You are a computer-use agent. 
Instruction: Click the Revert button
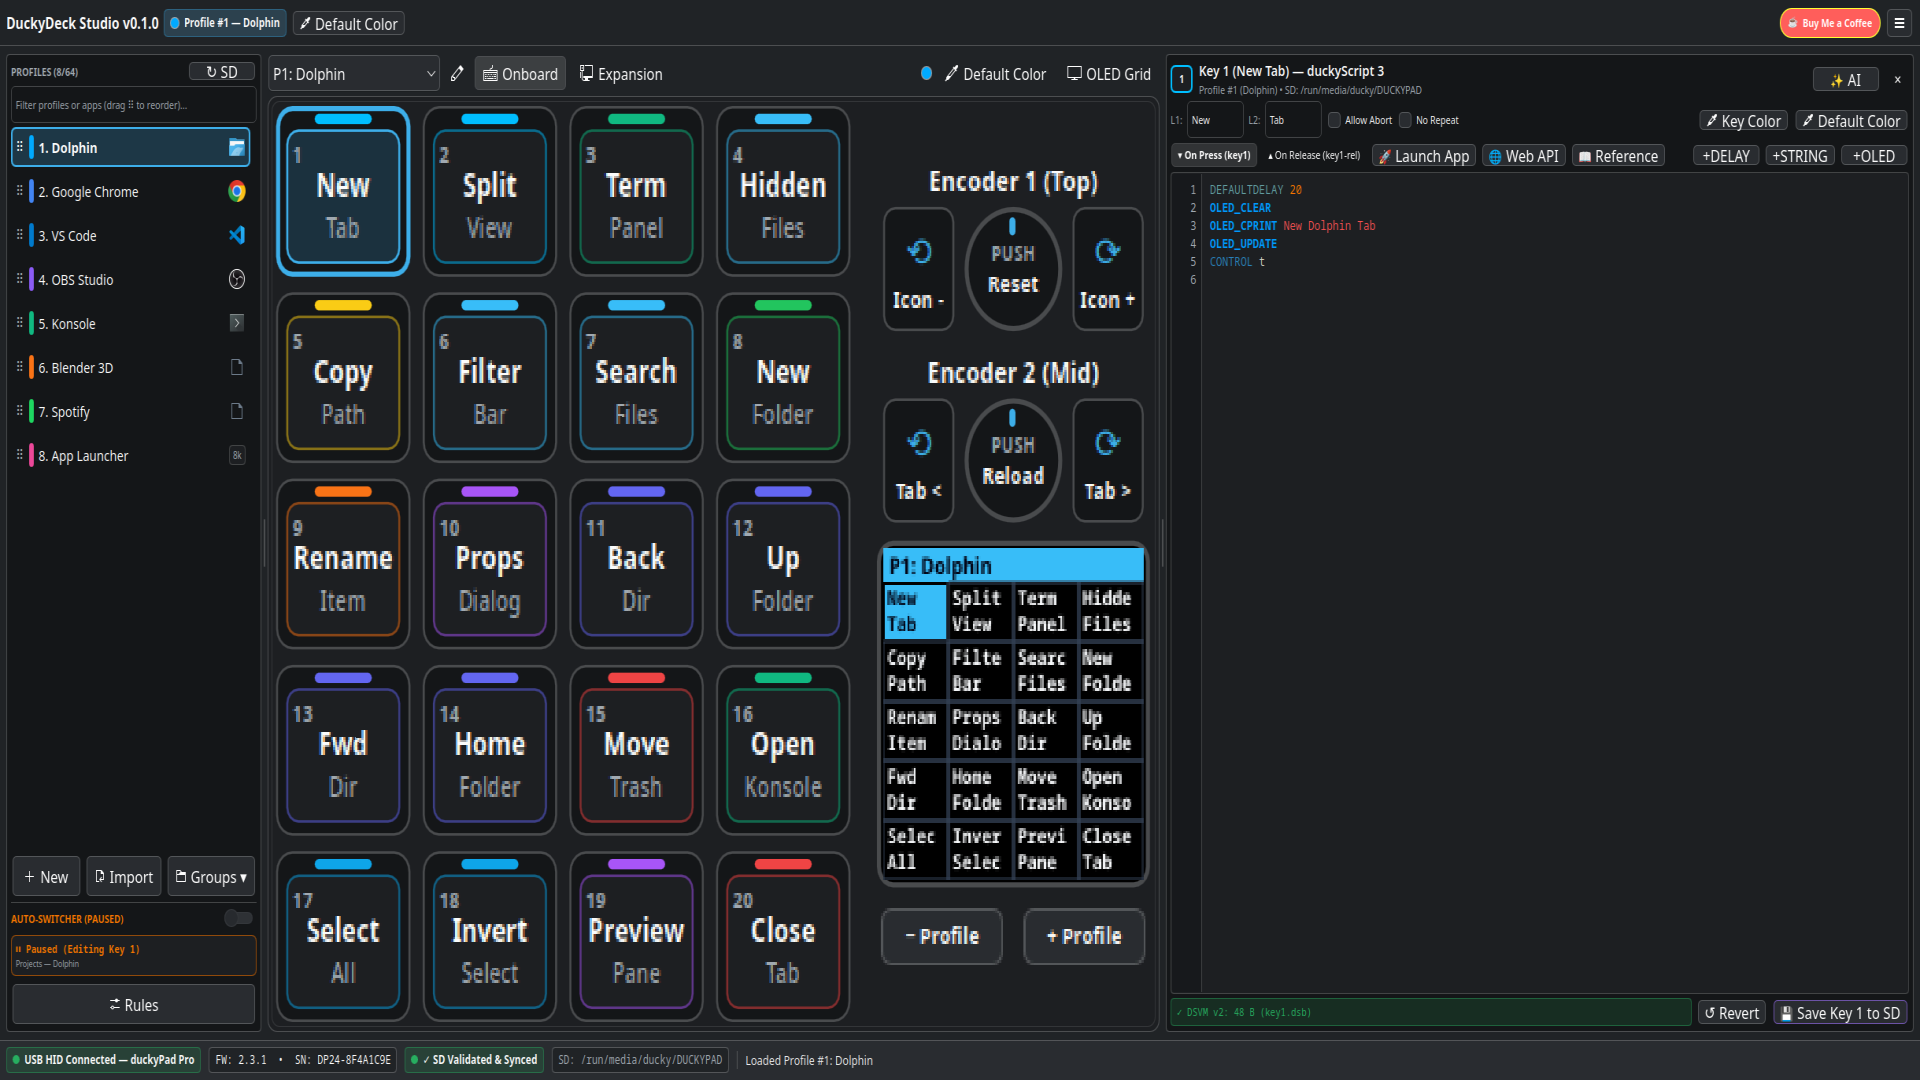[x=1732, y=1013]
